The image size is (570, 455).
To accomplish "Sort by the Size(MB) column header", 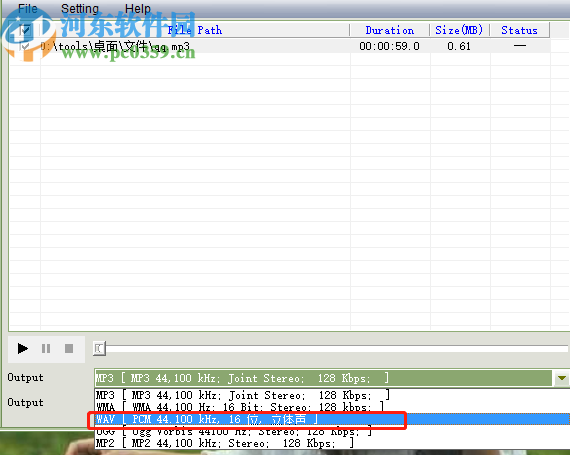I will [459, 30].
